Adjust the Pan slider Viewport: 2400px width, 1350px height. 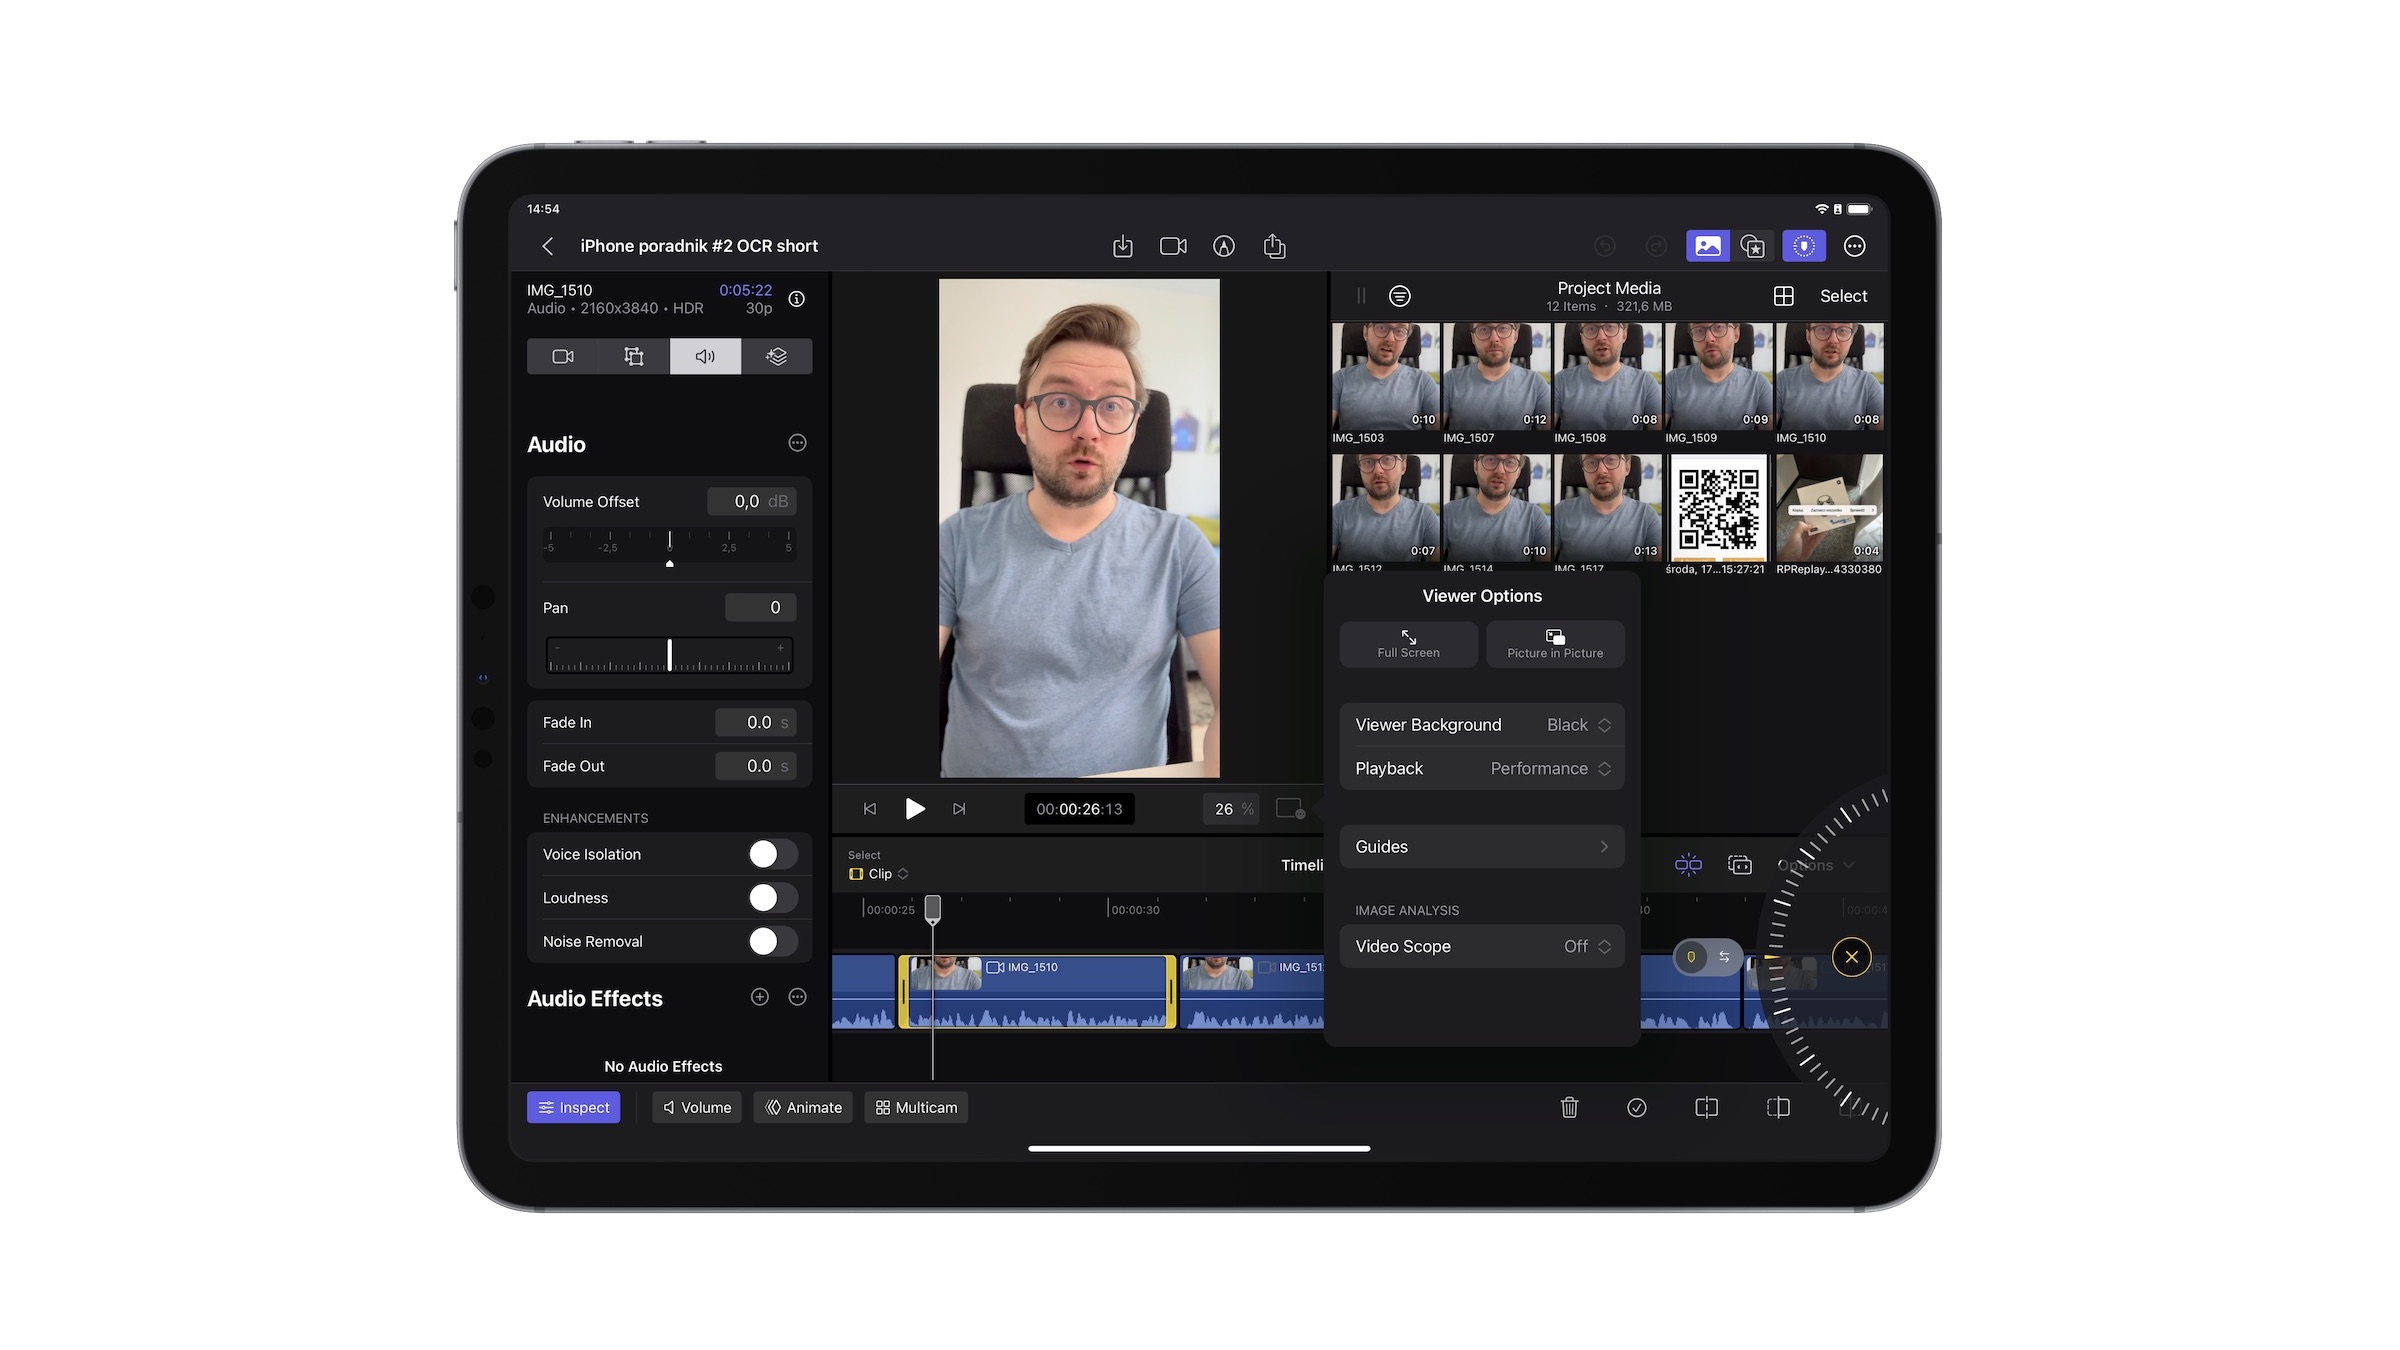pyautogui.click(x=669, y=655)
